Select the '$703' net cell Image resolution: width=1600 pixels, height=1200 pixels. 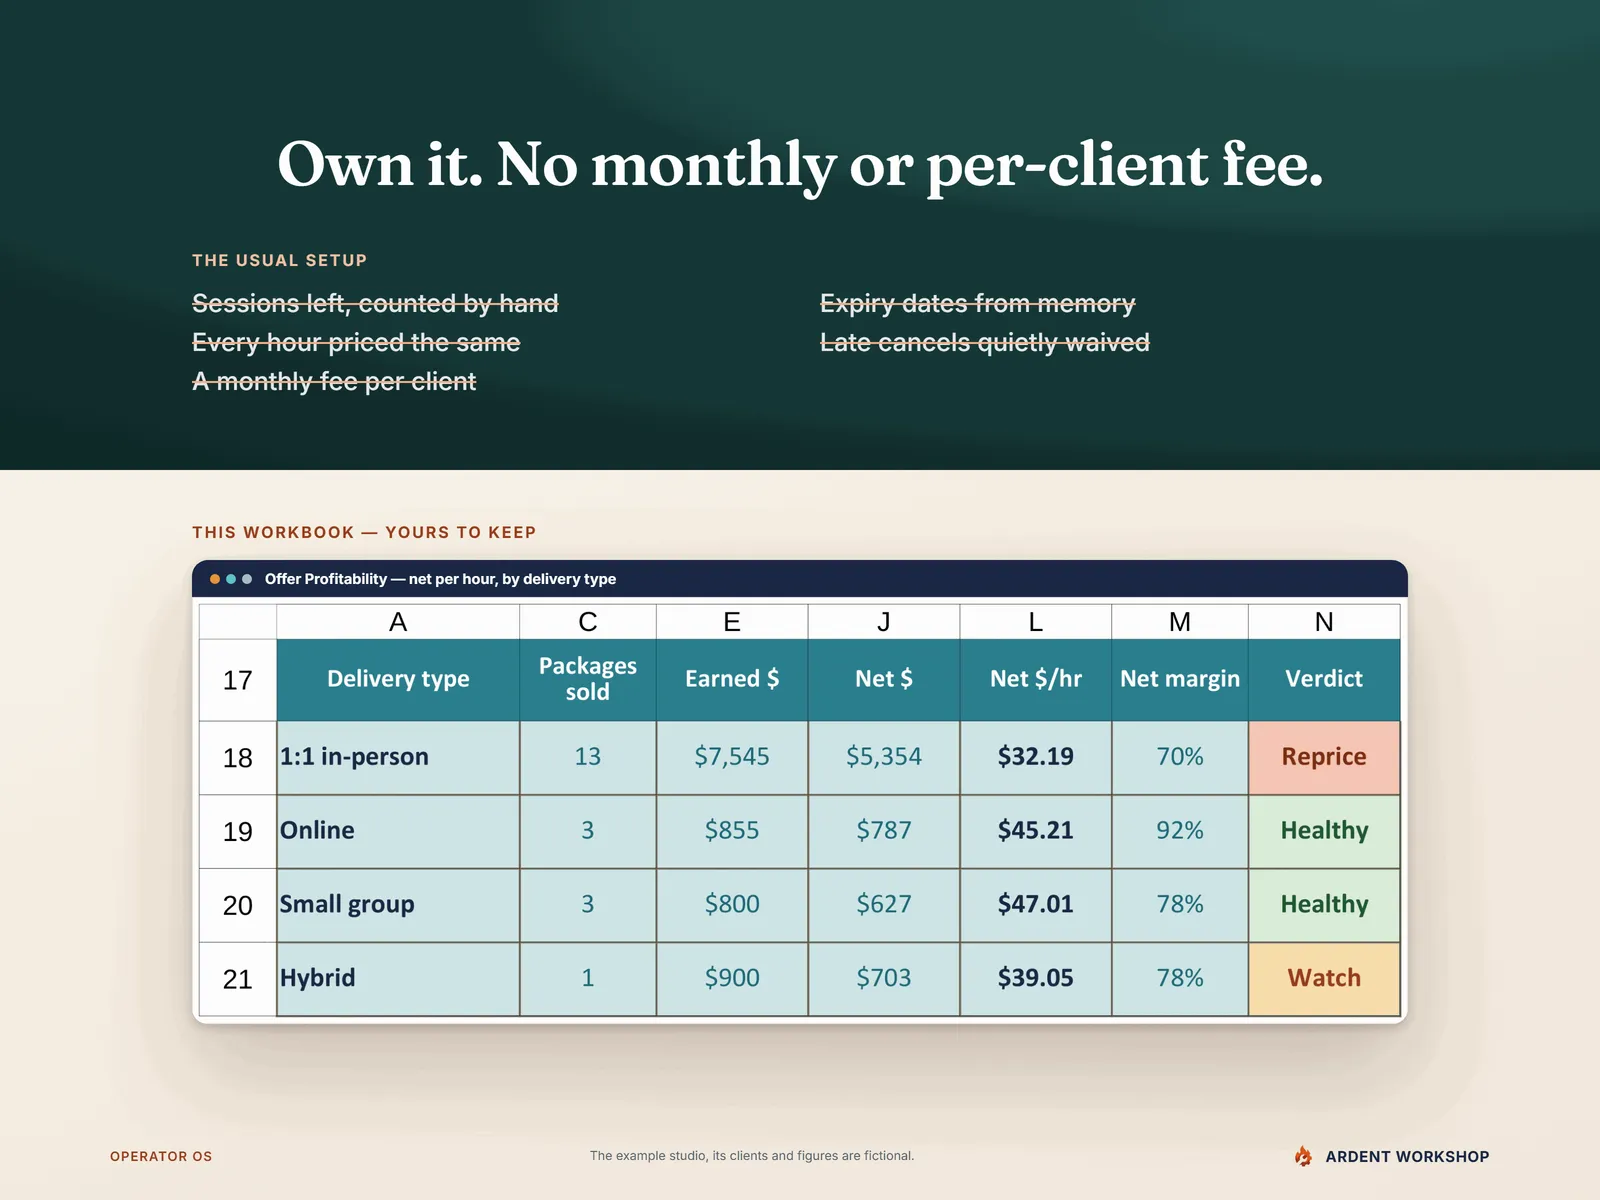[884, 979]
